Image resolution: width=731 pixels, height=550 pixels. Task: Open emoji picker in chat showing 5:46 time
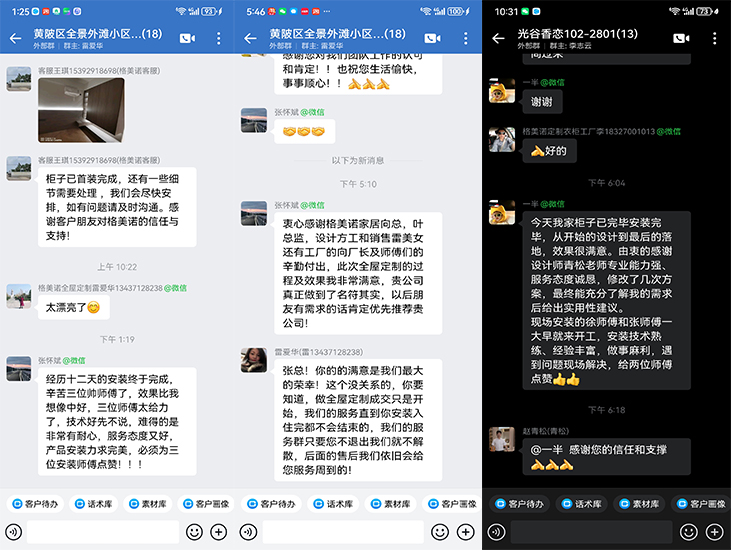[x=438, y=532]
